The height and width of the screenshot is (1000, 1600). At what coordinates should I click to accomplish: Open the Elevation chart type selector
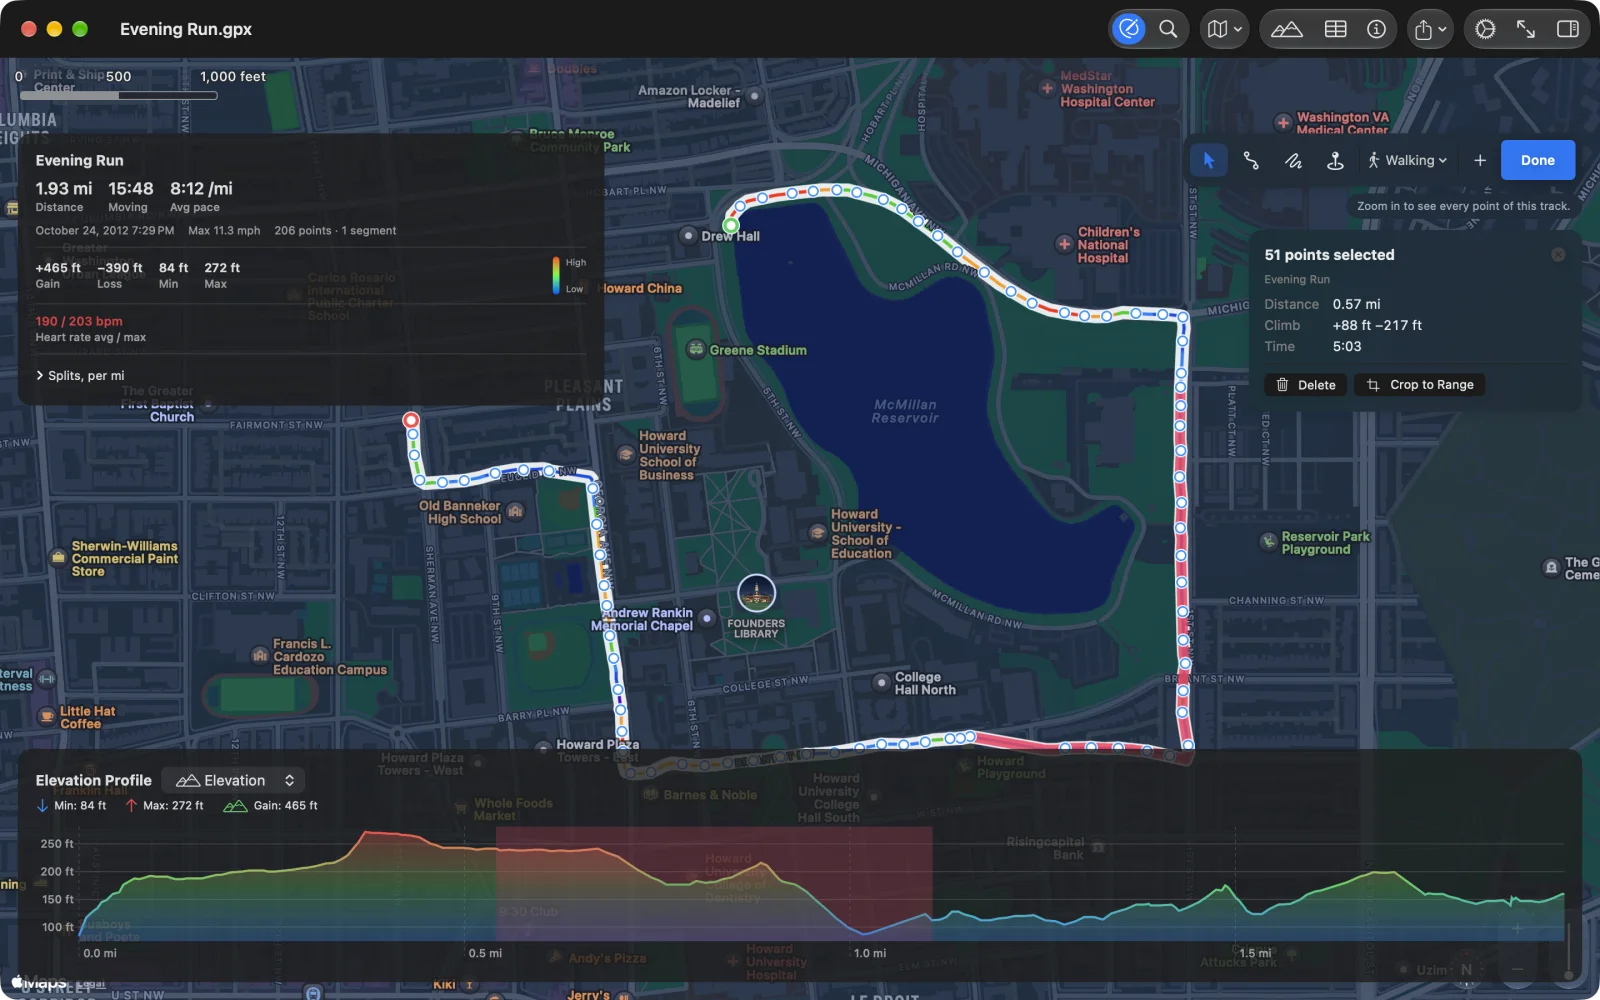[235, 780]
